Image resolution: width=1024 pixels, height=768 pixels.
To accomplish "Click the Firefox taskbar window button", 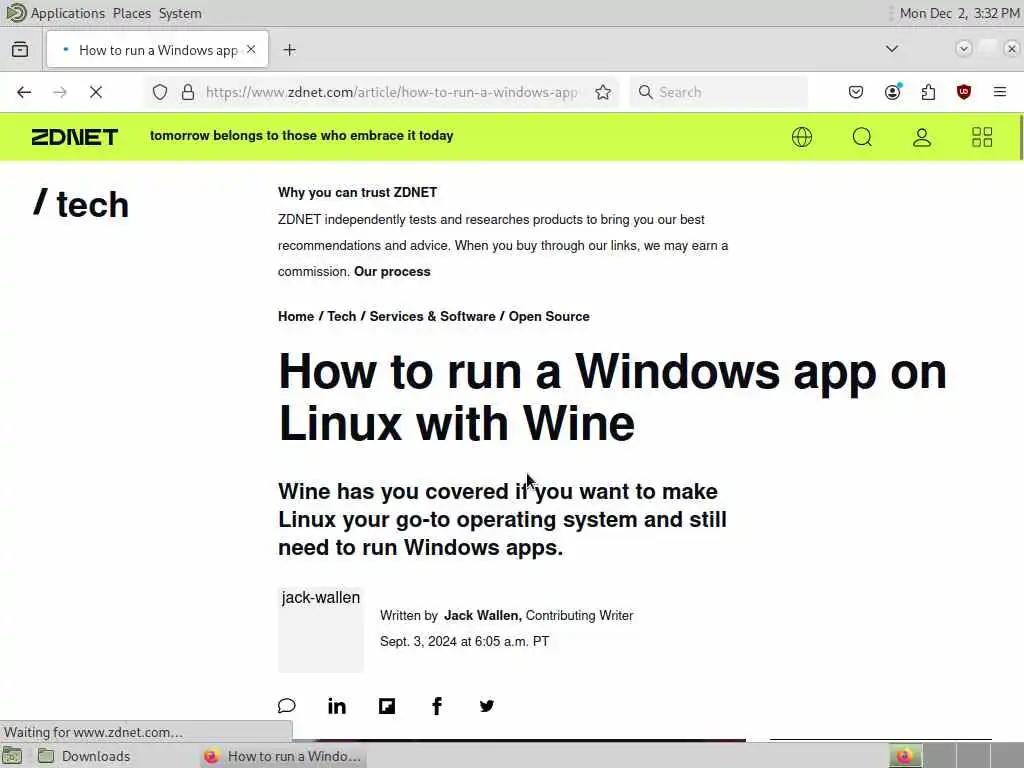I will coord(282,756).
